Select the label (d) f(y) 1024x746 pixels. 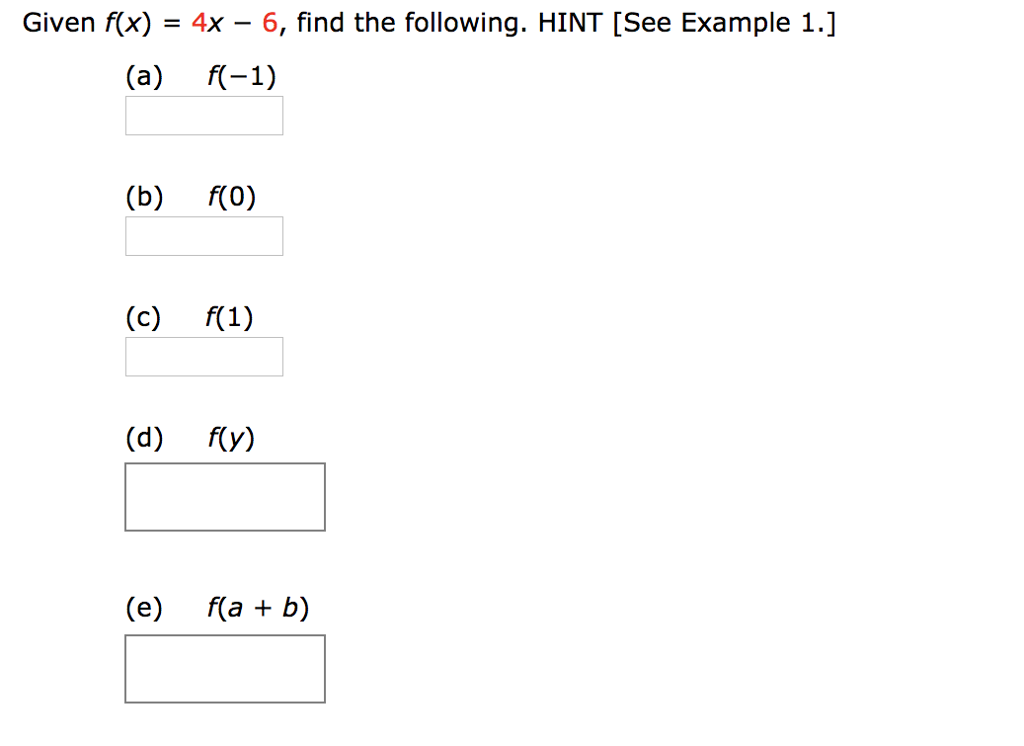tap(188, 436)
